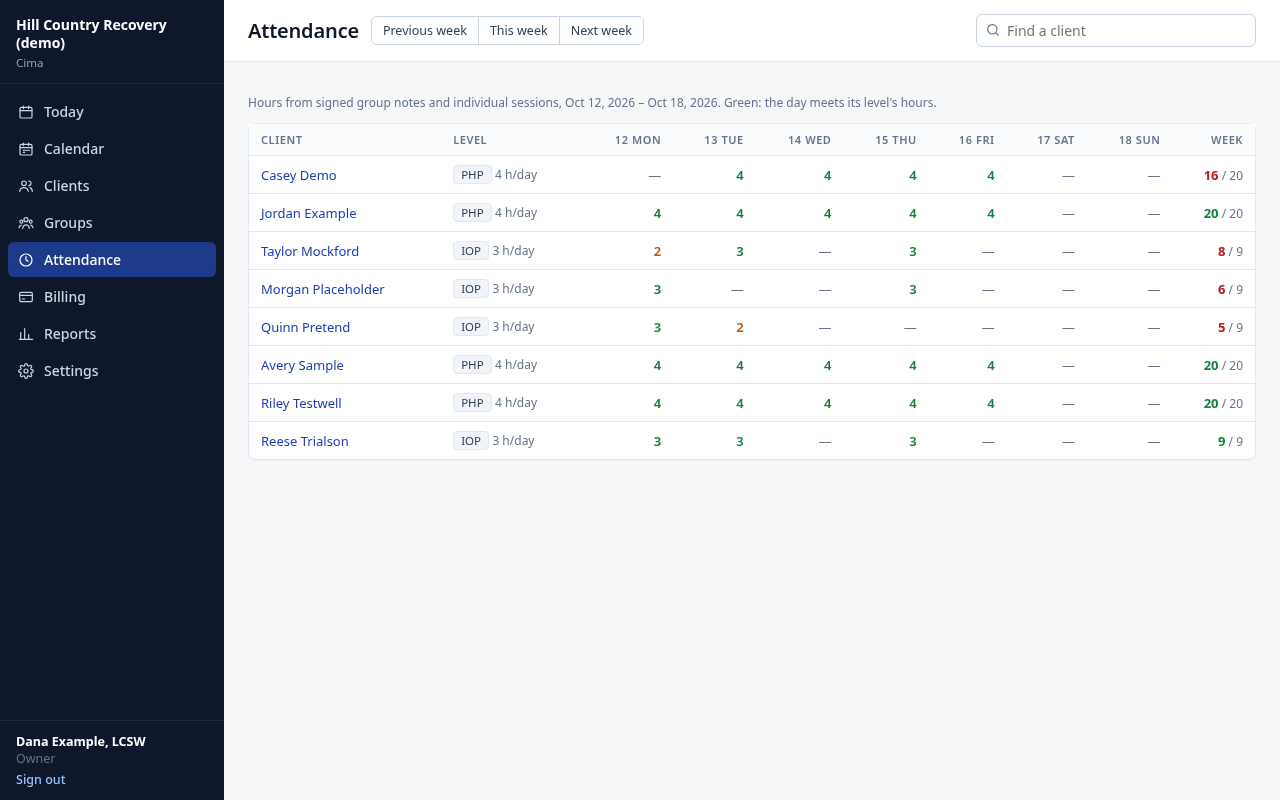Open Taylor Mockford's client record
Viewport: 1280px width, 800px height.
310,251
